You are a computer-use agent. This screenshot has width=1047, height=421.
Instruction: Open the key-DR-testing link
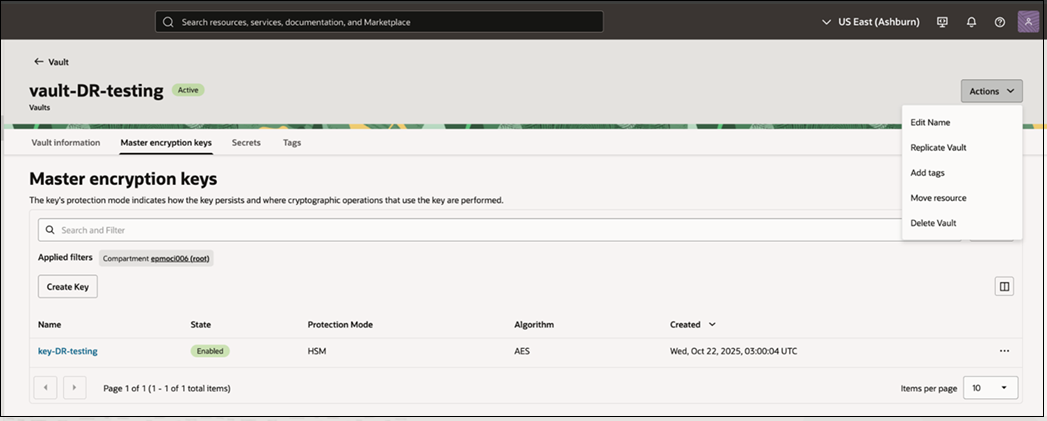coord(67,351)
